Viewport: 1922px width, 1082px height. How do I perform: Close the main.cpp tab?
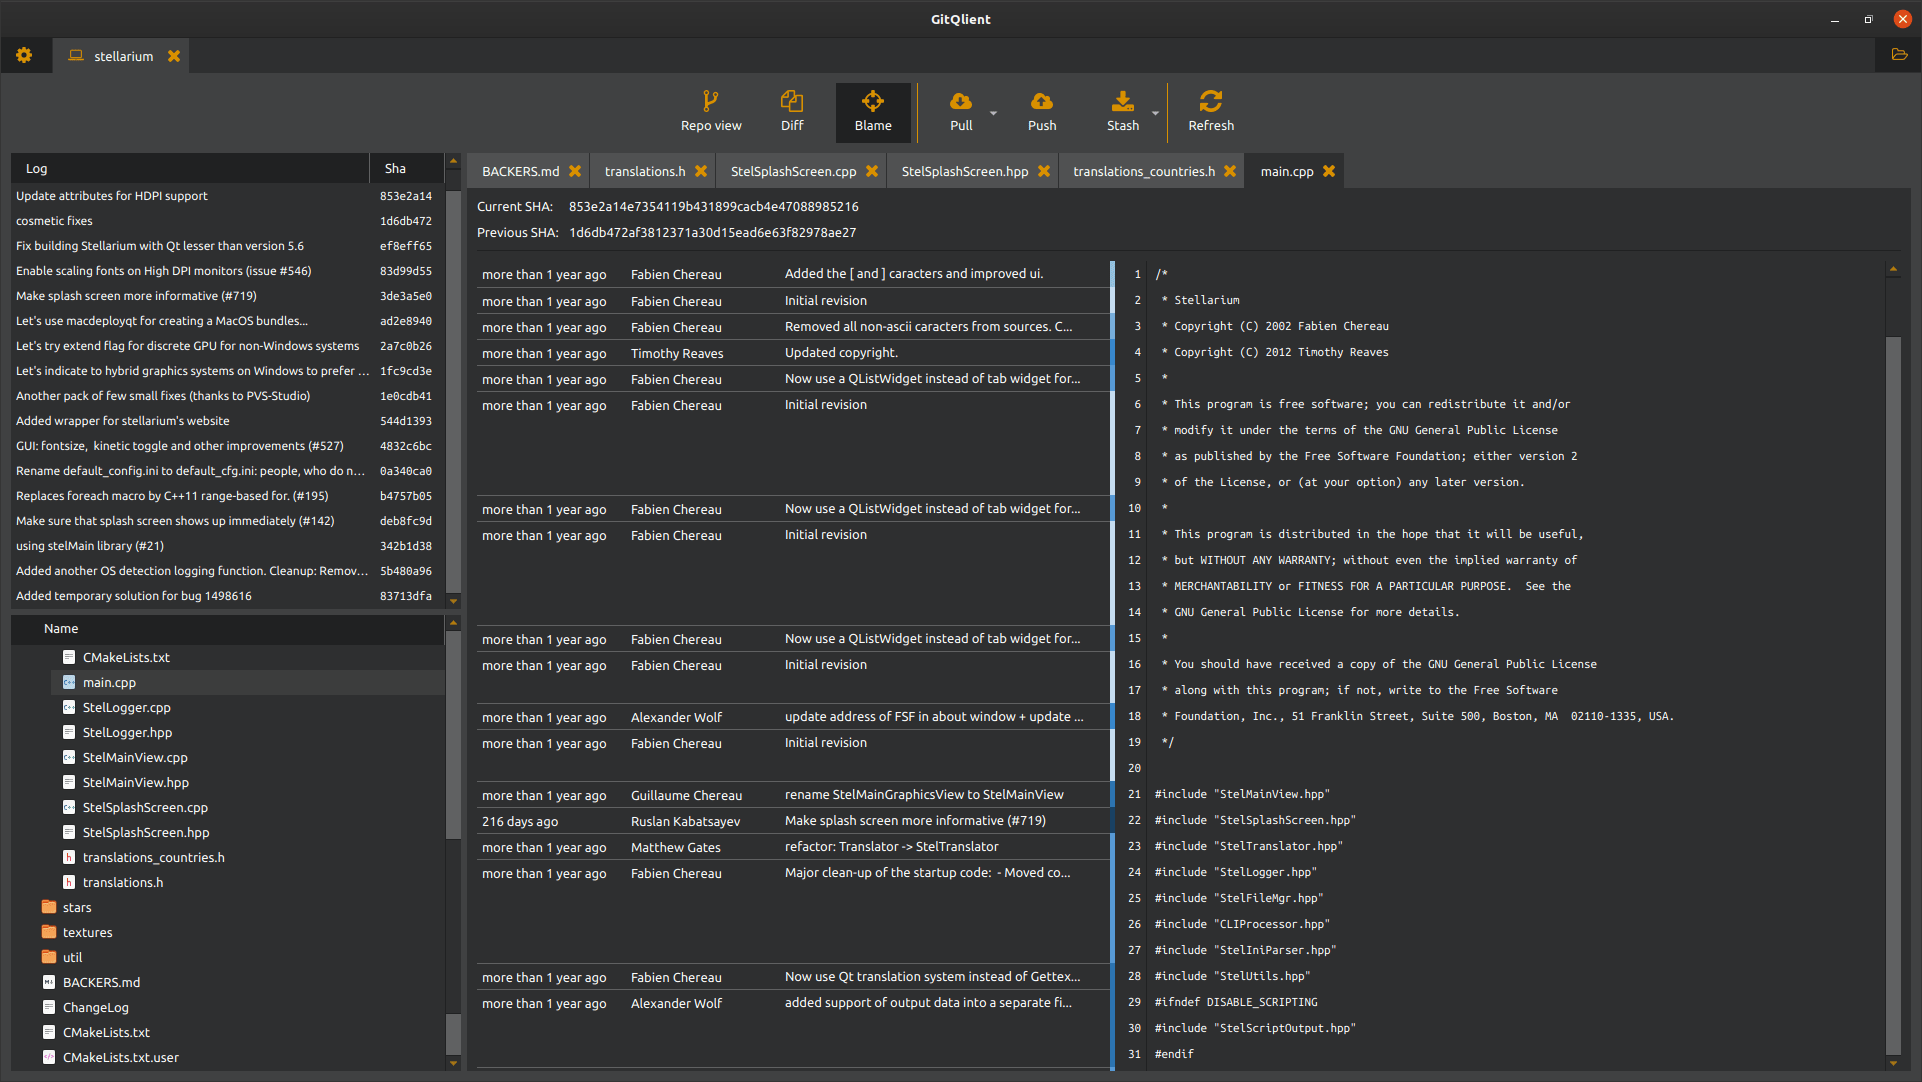click(x=1331, y=170)
